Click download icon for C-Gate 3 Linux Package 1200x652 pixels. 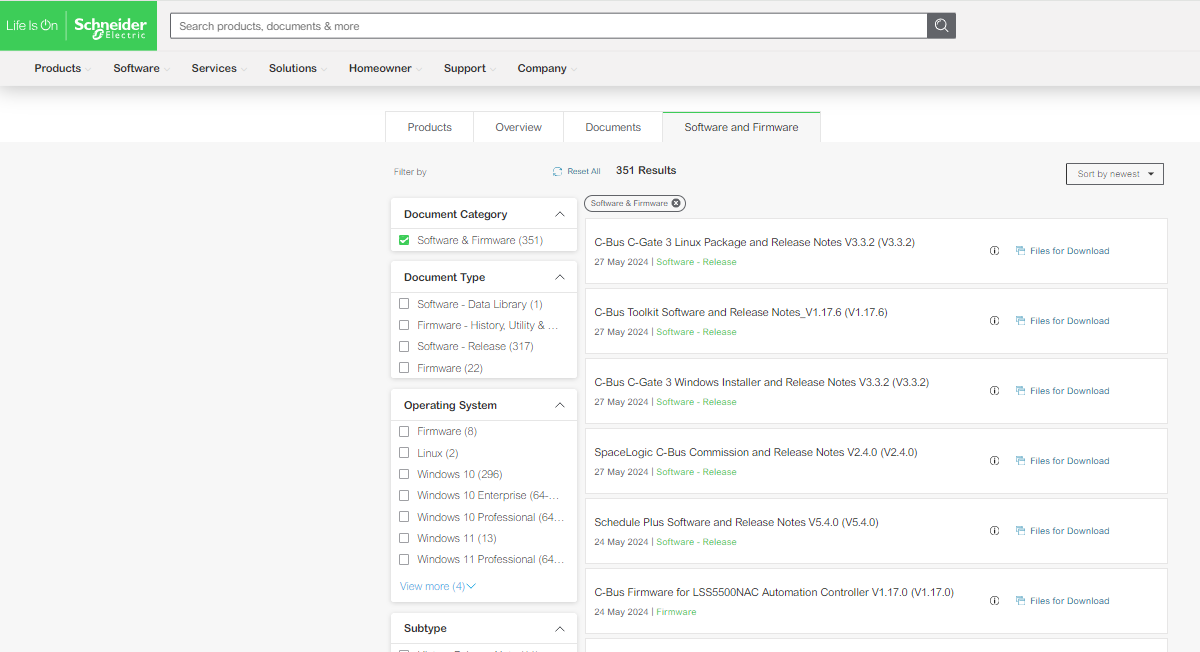1020,251
